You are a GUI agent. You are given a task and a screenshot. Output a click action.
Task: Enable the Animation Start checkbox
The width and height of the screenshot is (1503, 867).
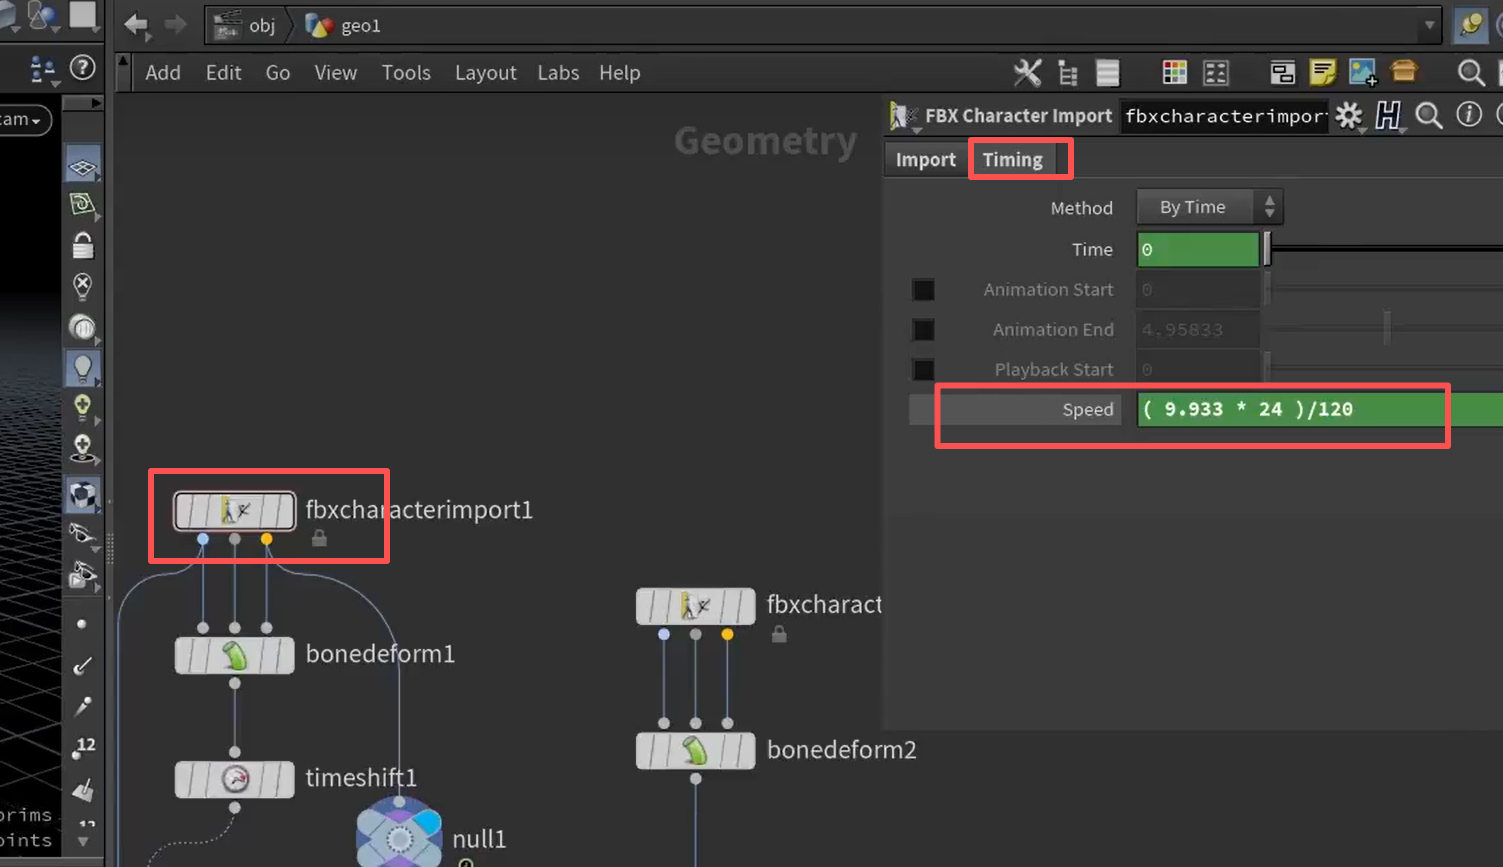(x=923, y=290)
